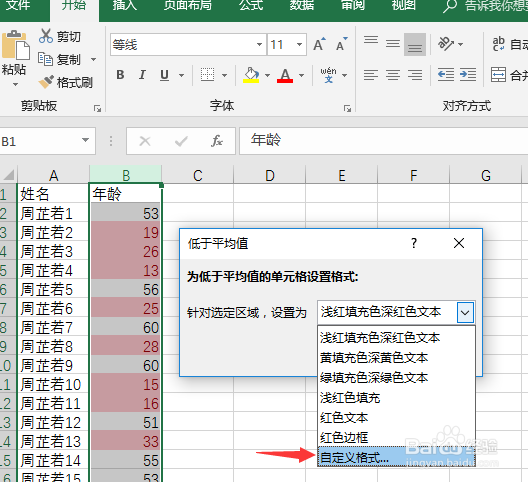
Task: Close the 低于平均值 dialog
Action: (459, 243)
